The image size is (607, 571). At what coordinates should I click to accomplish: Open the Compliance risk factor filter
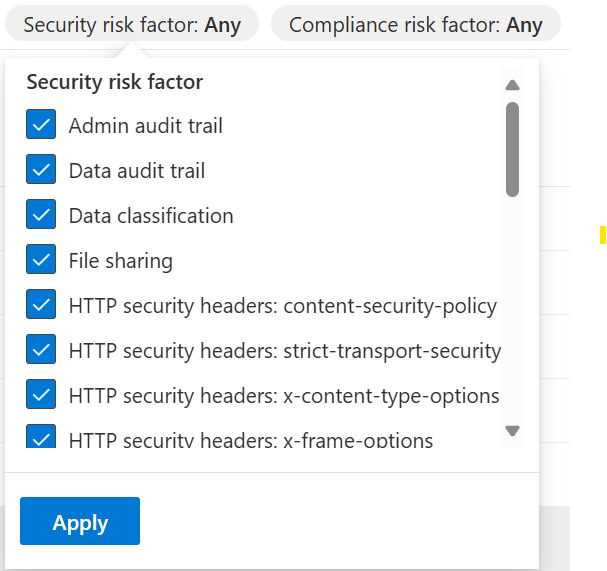[x=415, y=25]
